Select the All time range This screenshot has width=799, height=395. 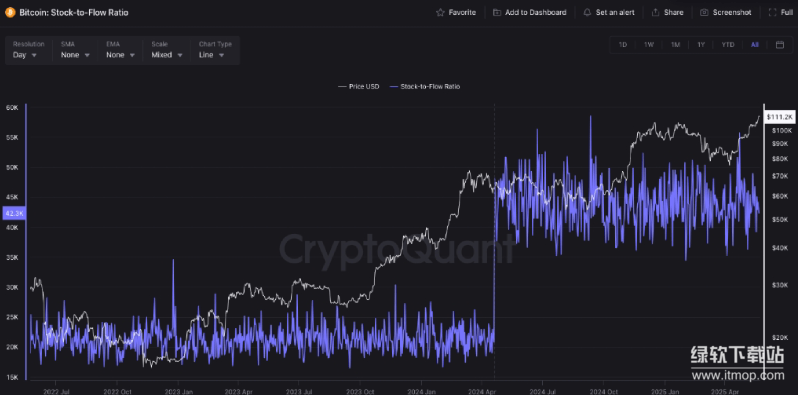[755, 45]
